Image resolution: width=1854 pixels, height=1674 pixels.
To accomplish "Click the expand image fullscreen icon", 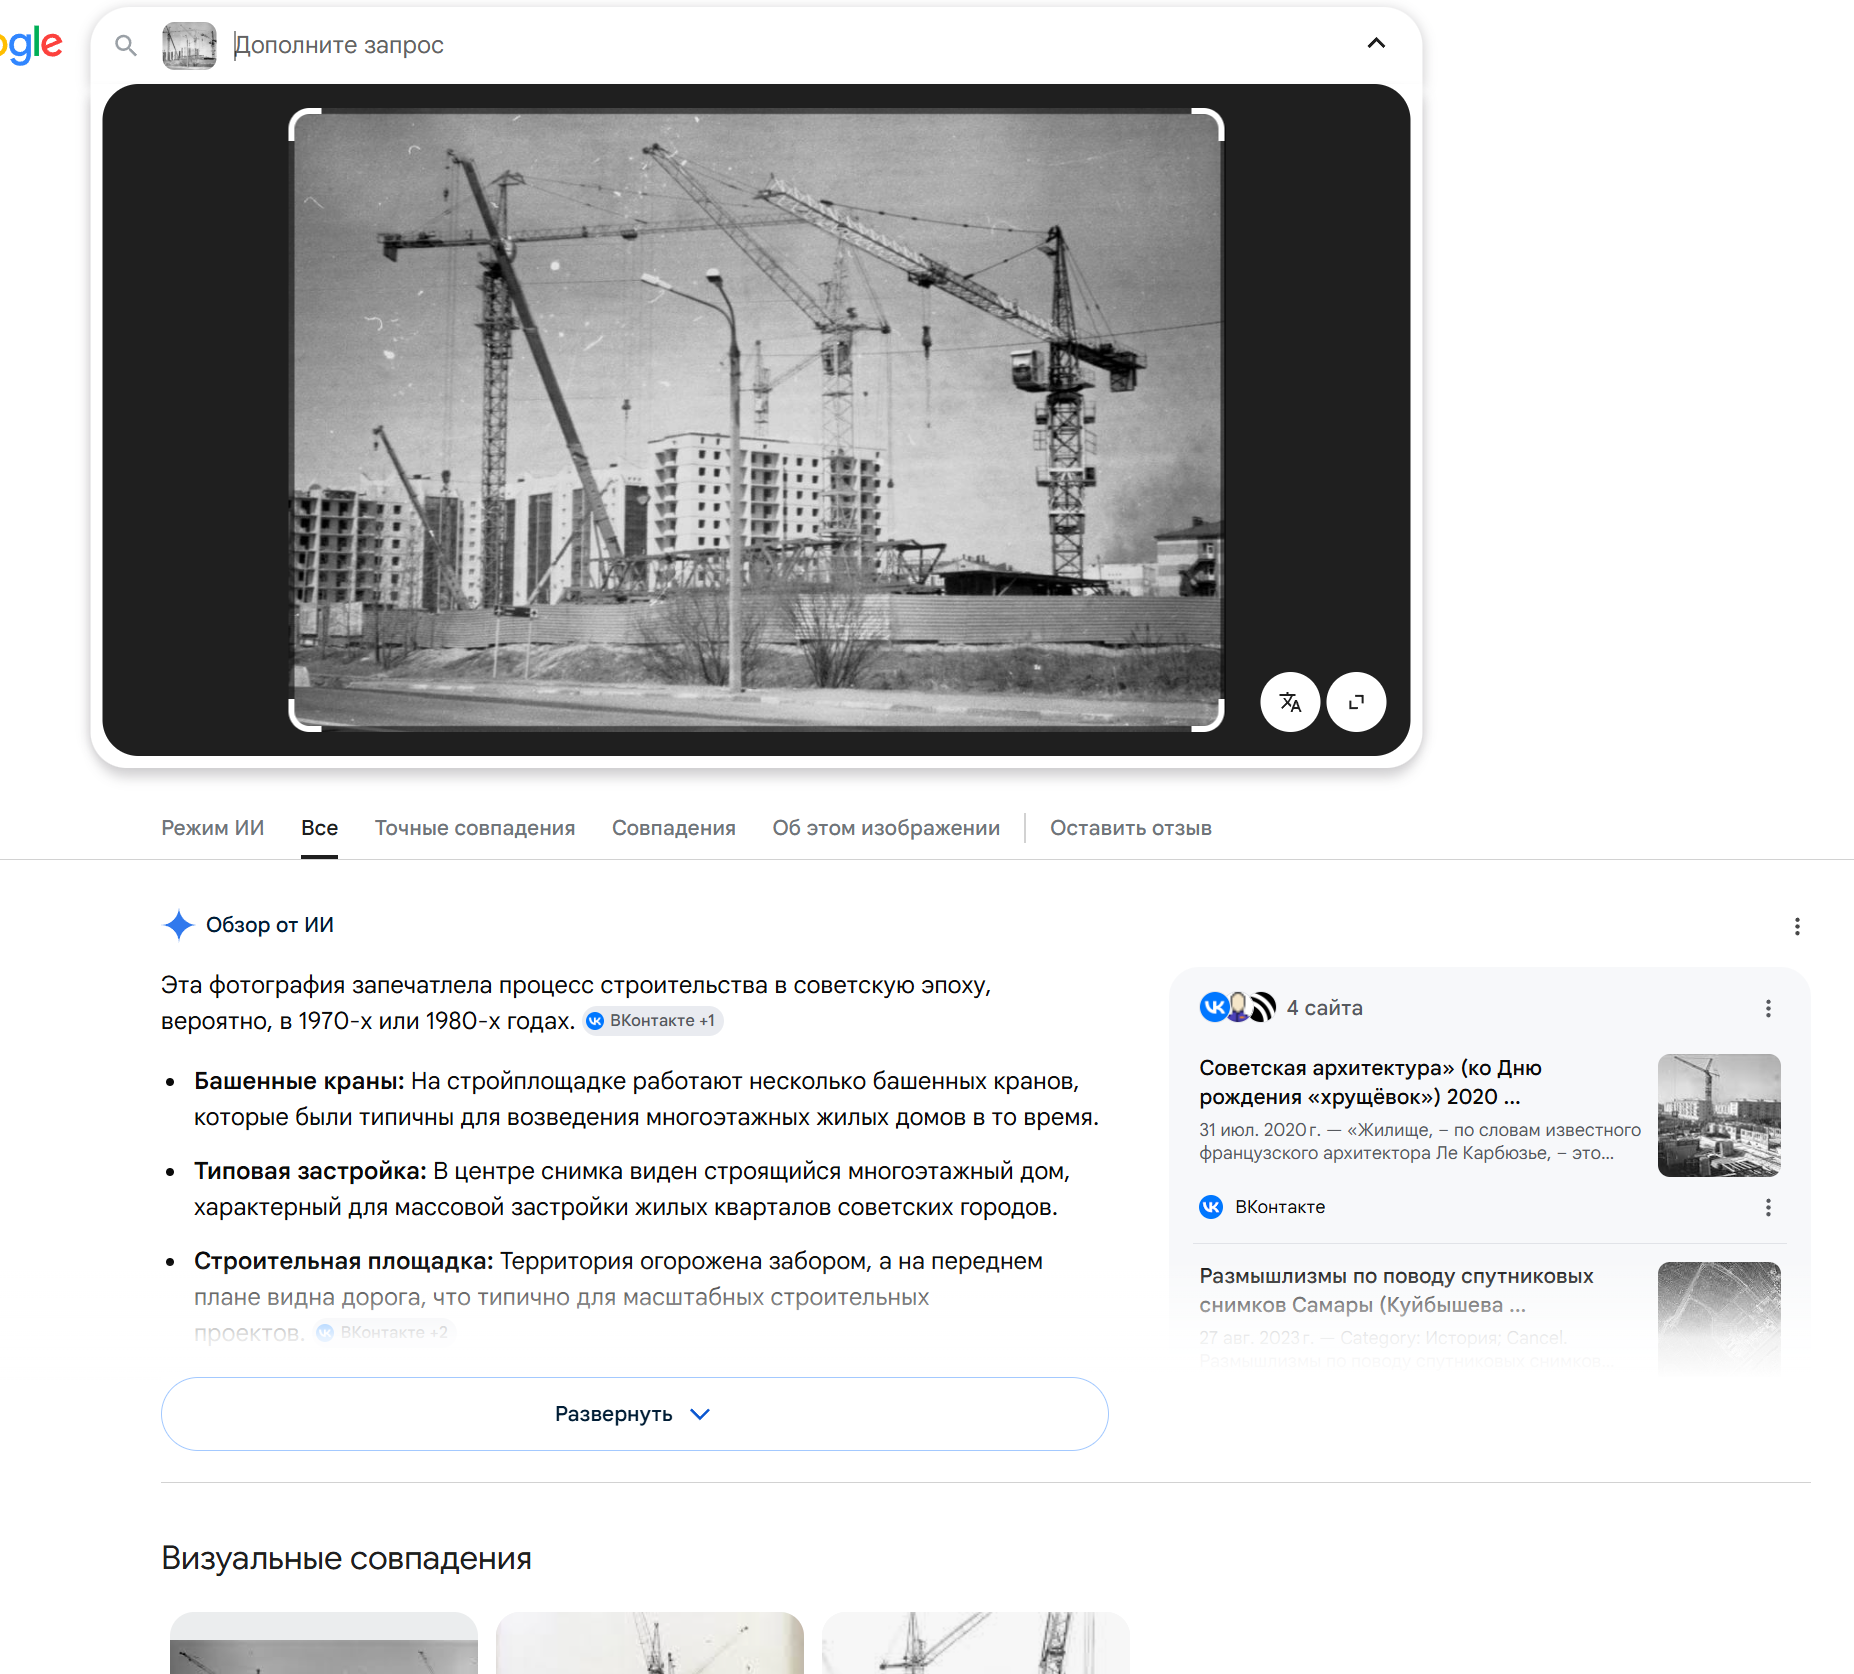I will coord(1356,702).
